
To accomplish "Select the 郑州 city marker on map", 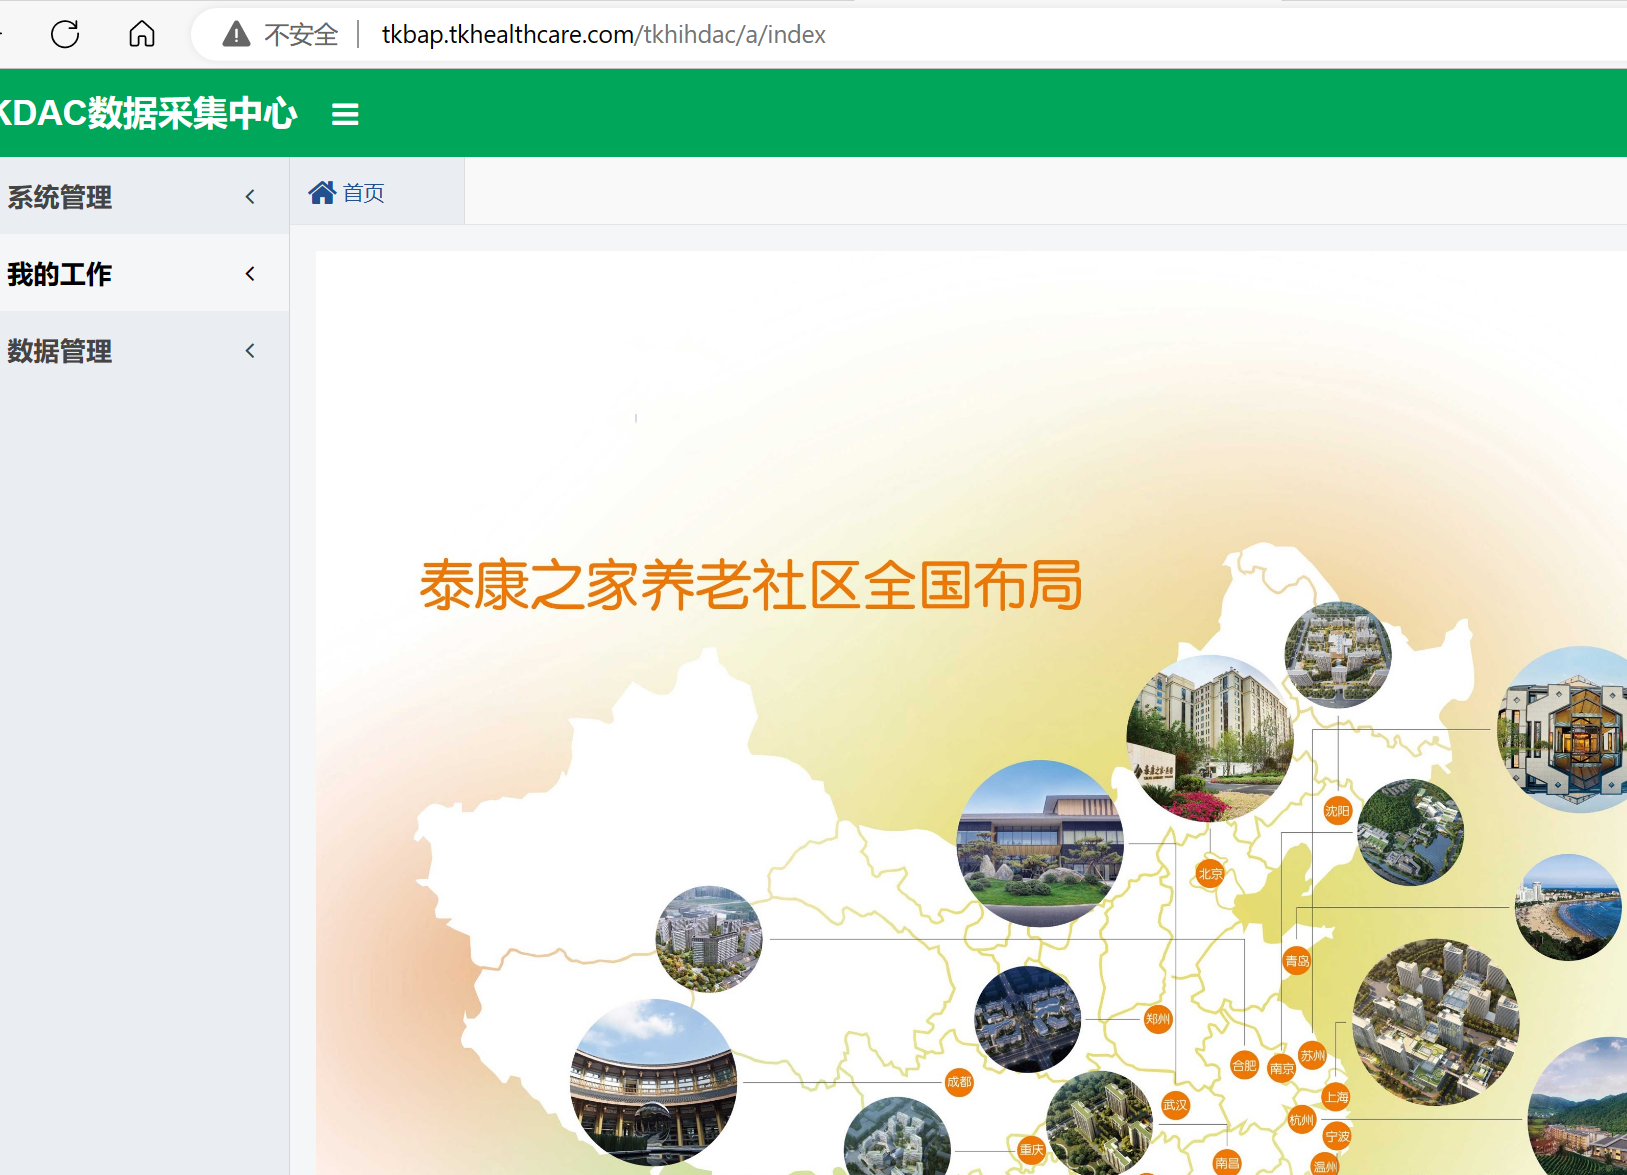I will pyautogui.click(x=1157, y=1019).
